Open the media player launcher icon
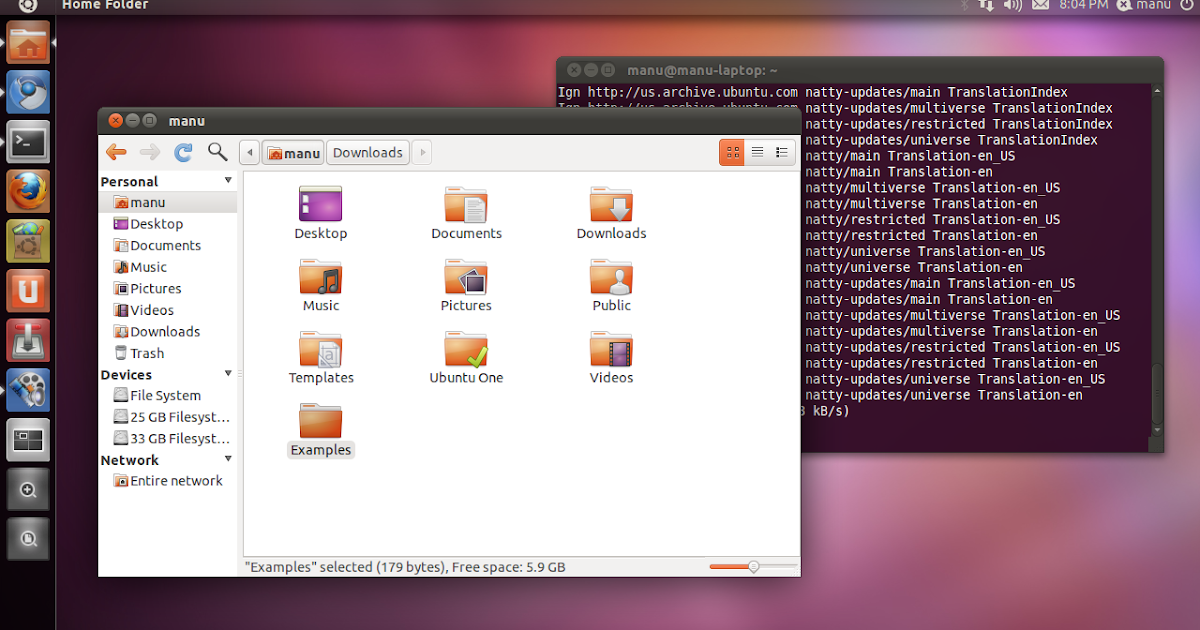The image size is (1200, 630). [28, 390]
